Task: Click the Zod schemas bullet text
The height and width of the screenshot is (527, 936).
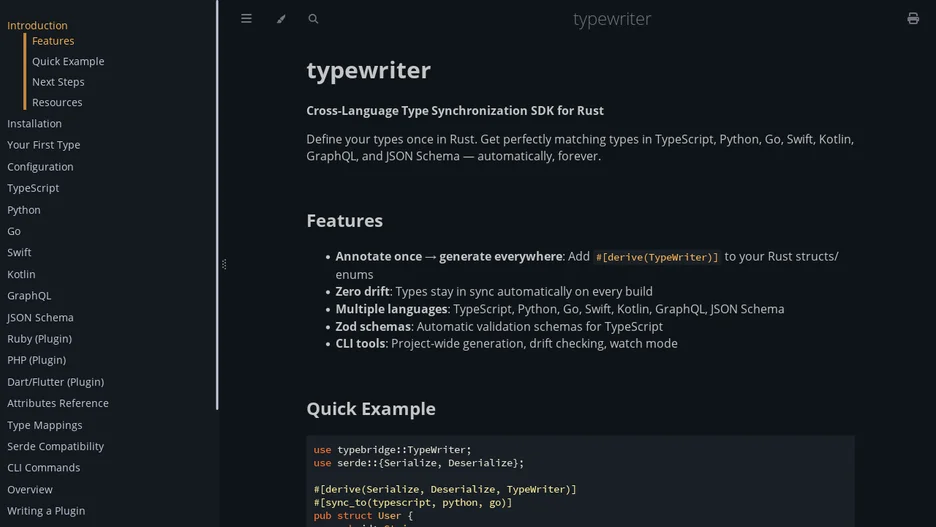Action: click(x=499, y=326)
